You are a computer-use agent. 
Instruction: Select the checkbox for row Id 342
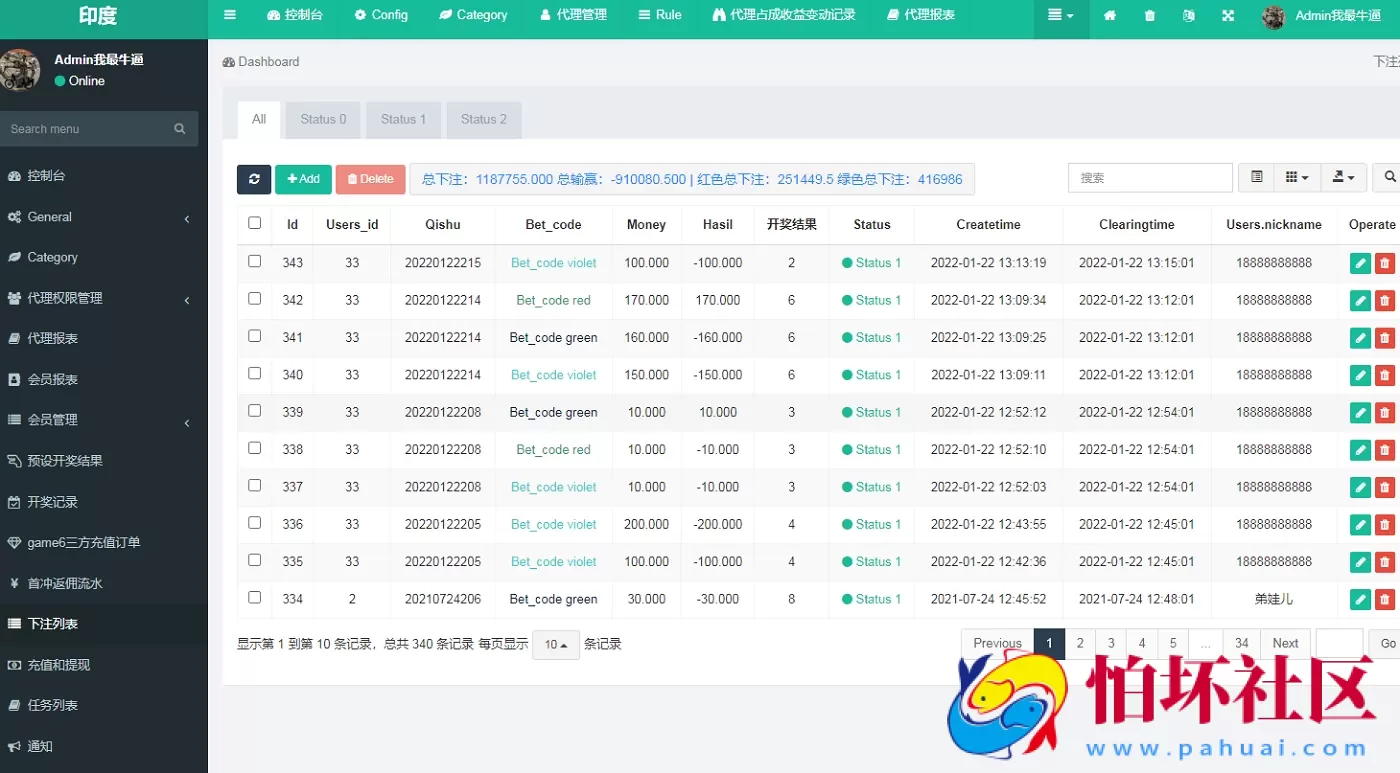tap(254, 300)
